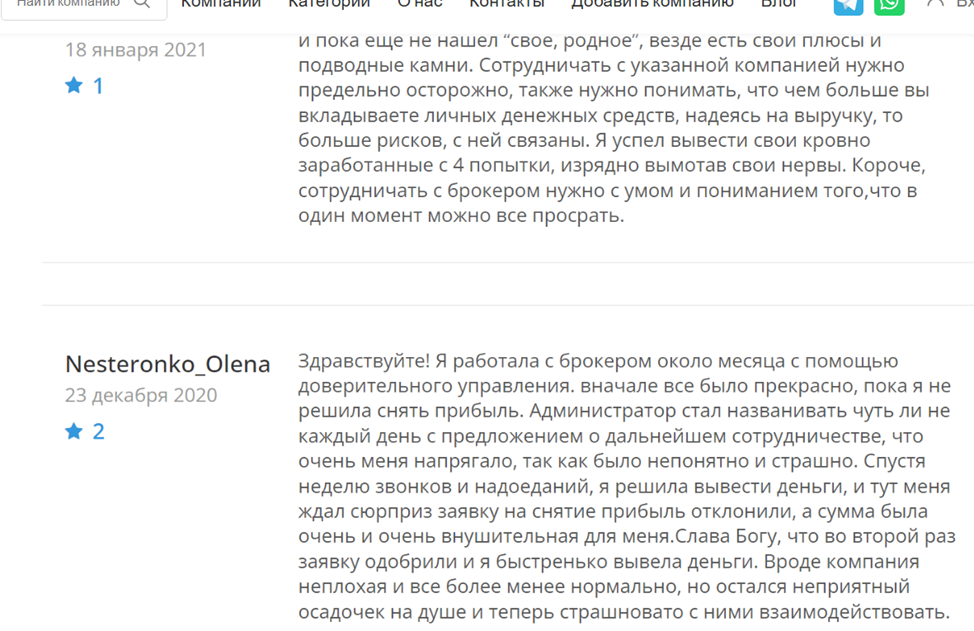Click the star icon beside rating 1
The image size is (974, 631).
(74, 85)
